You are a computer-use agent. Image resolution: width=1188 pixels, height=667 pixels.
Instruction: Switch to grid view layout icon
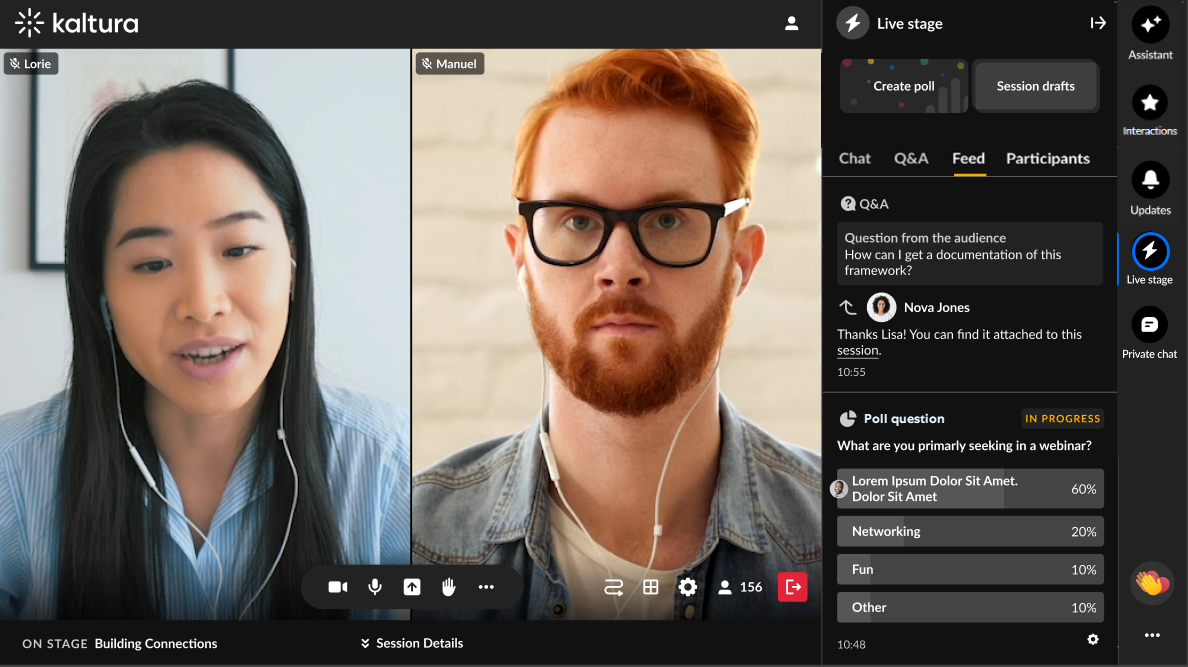point(651,587)
